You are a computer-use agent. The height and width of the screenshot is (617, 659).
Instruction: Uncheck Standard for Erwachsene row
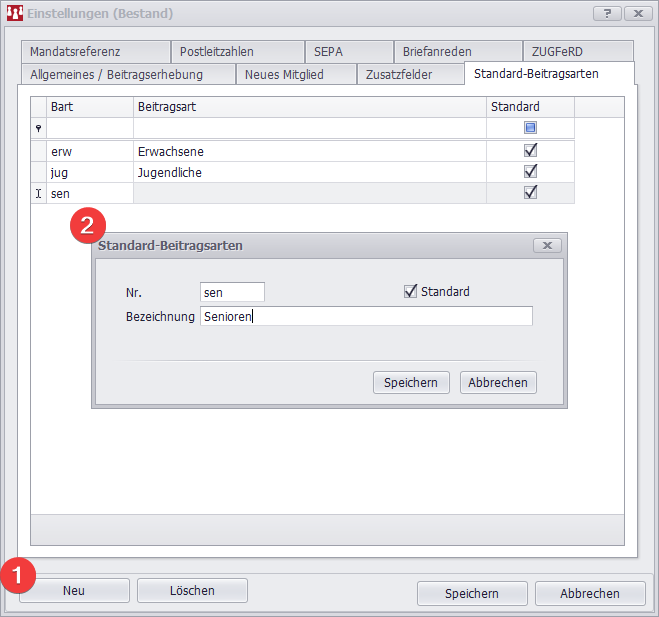(x=530, y=150)
